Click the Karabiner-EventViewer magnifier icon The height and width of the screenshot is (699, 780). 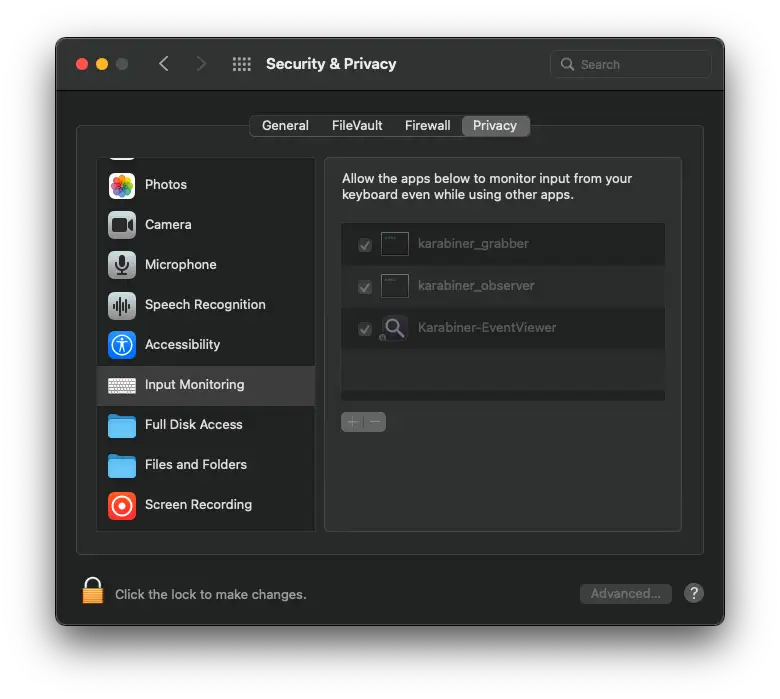click(394, 328)
